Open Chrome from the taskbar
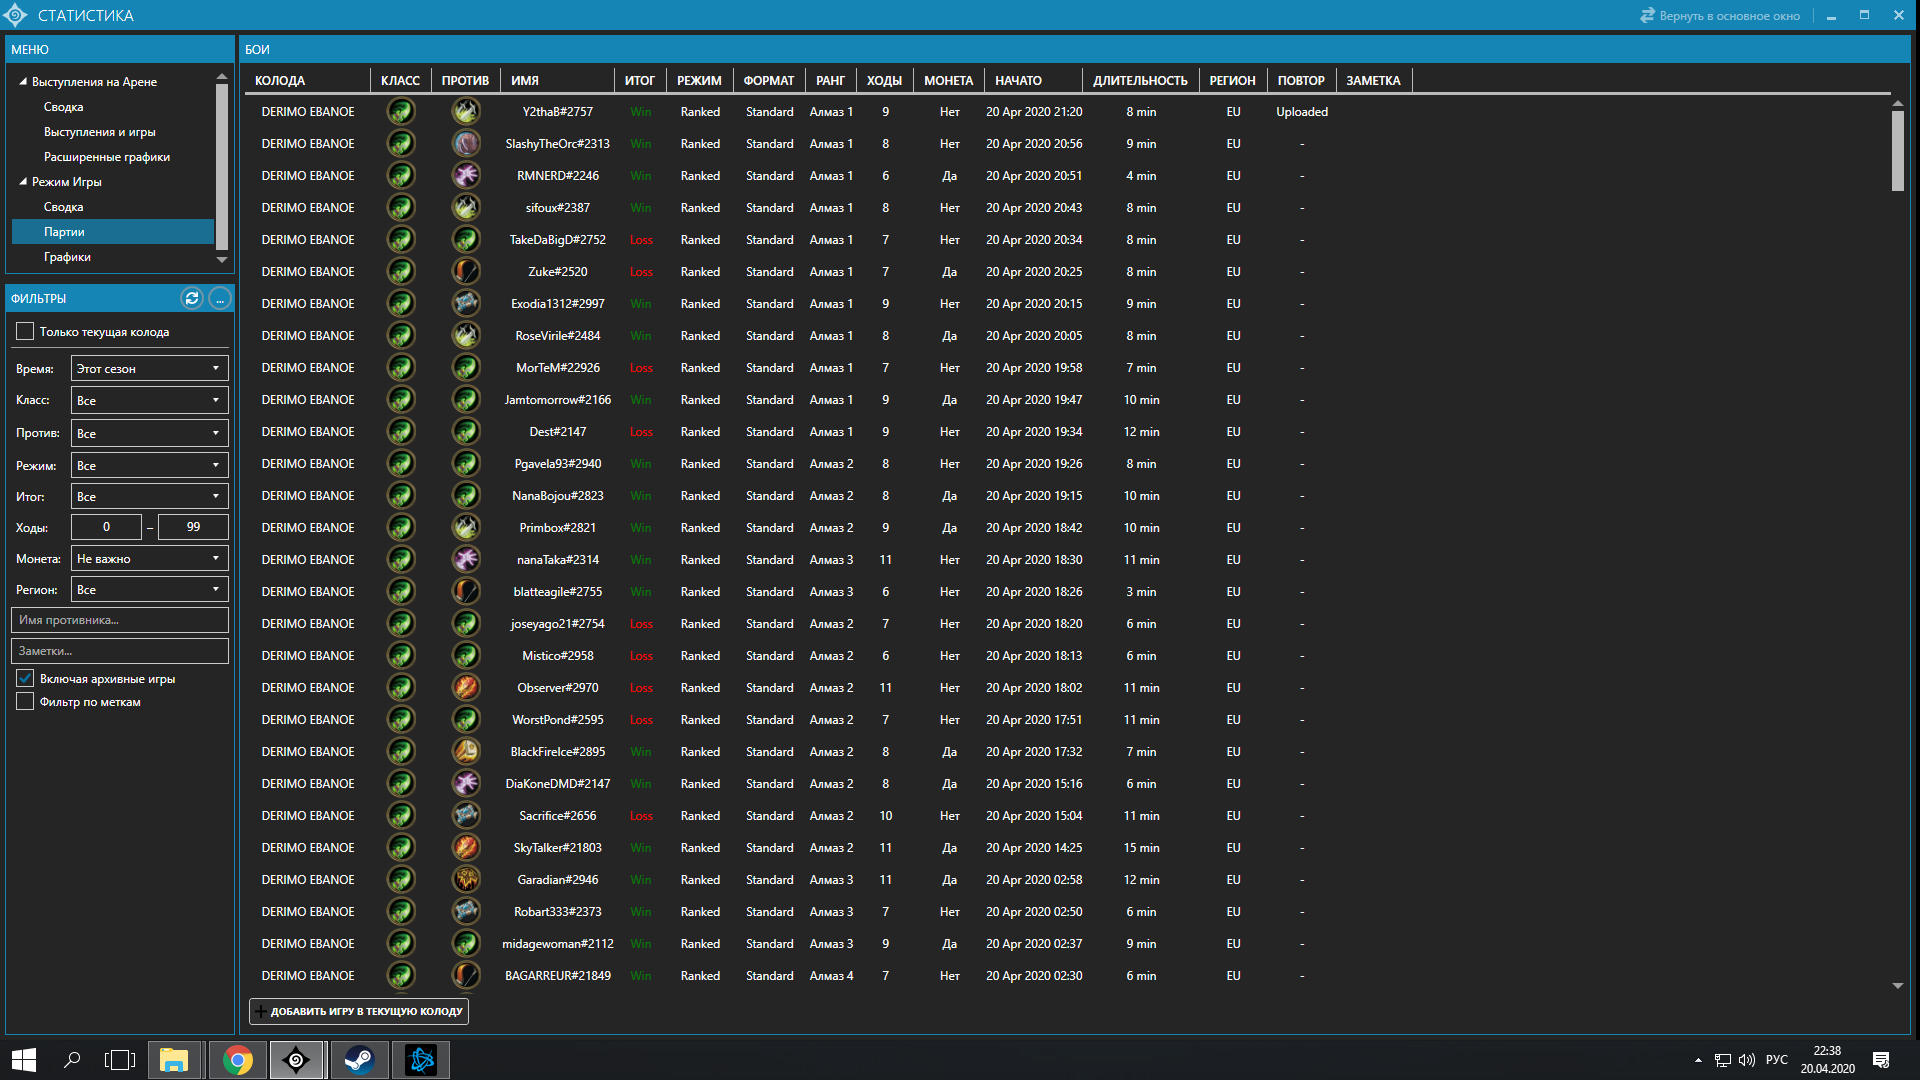This screenshot has width=1920, height=1080. pos(238,1060)
